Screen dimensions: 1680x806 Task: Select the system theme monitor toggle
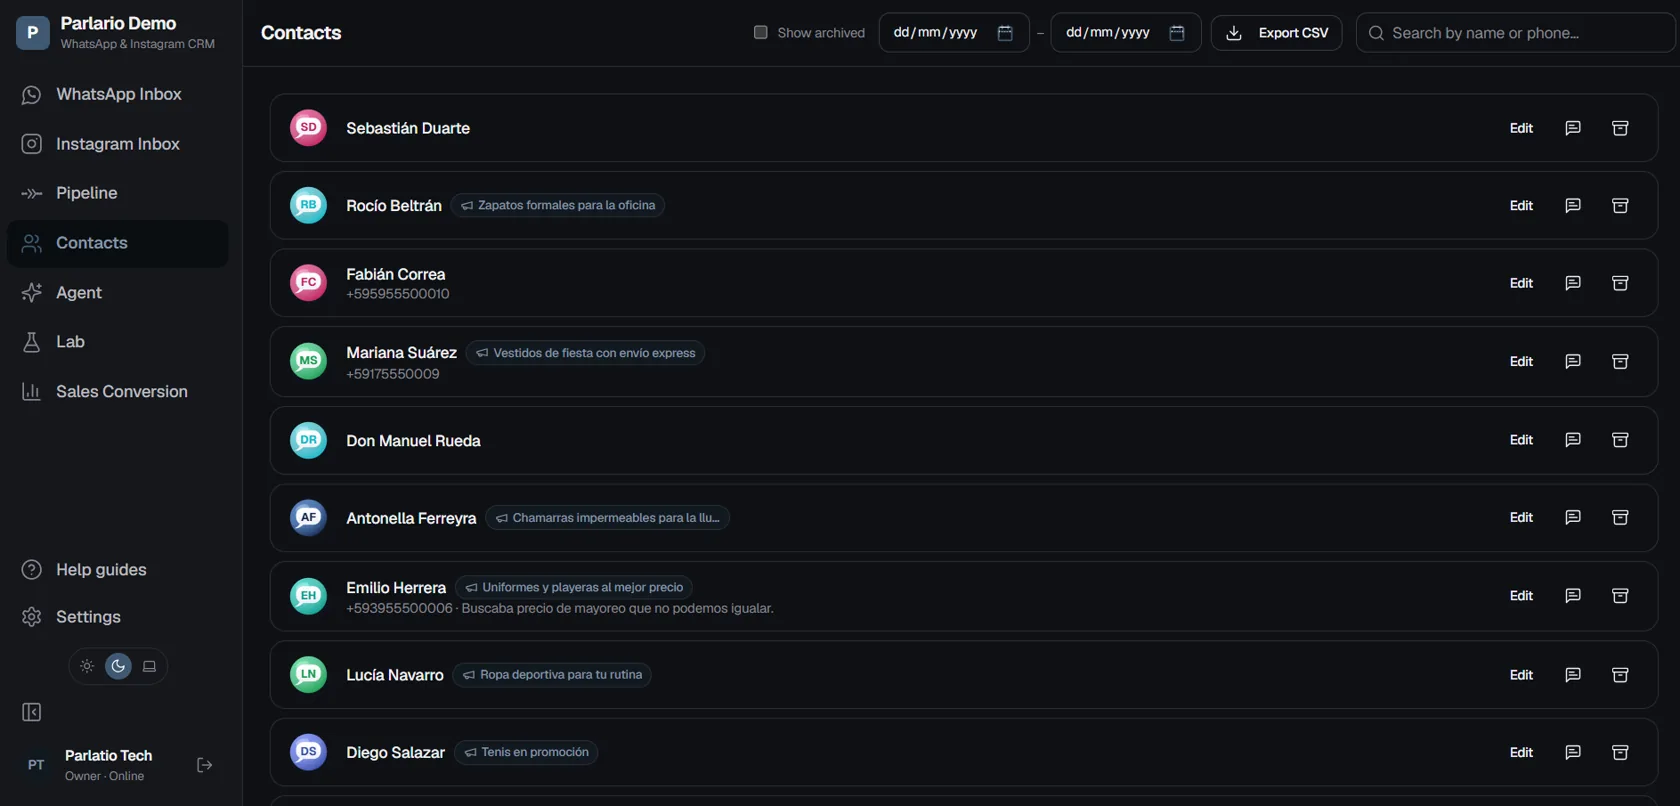pos(149,666)
